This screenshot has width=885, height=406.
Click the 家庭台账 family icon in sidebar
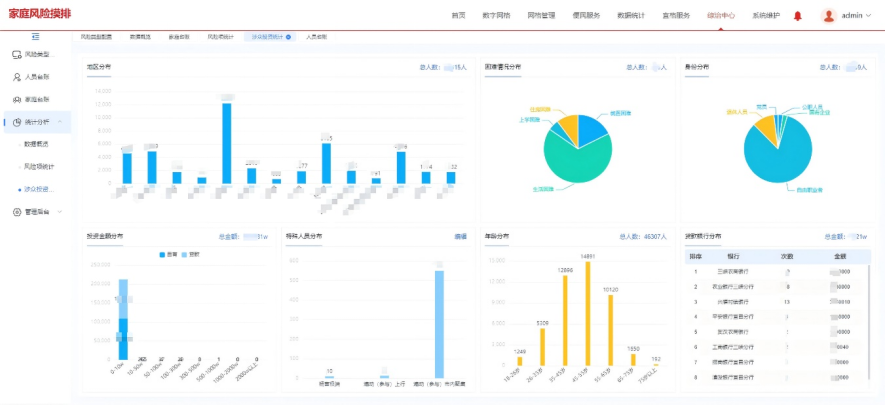[16, 100]
